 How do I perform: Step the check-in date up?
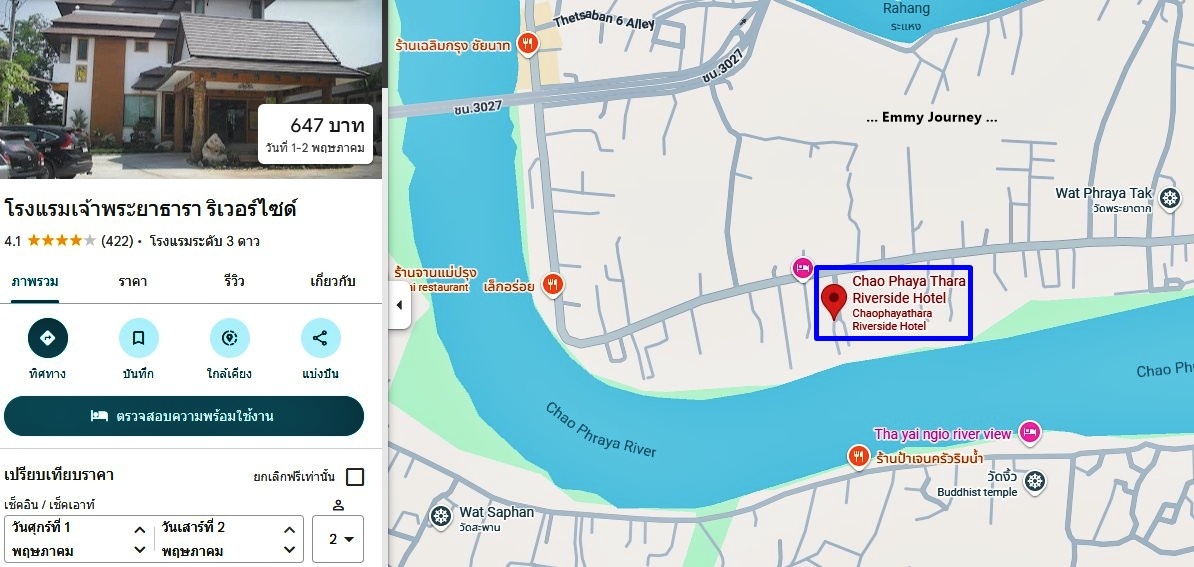coord(140,530)
